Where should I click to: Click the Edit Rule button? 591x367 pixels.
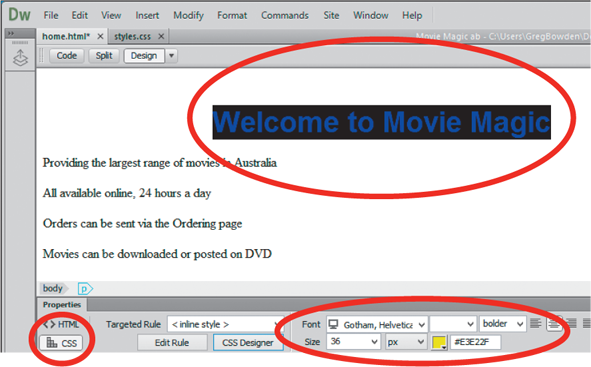pos(172,343)
